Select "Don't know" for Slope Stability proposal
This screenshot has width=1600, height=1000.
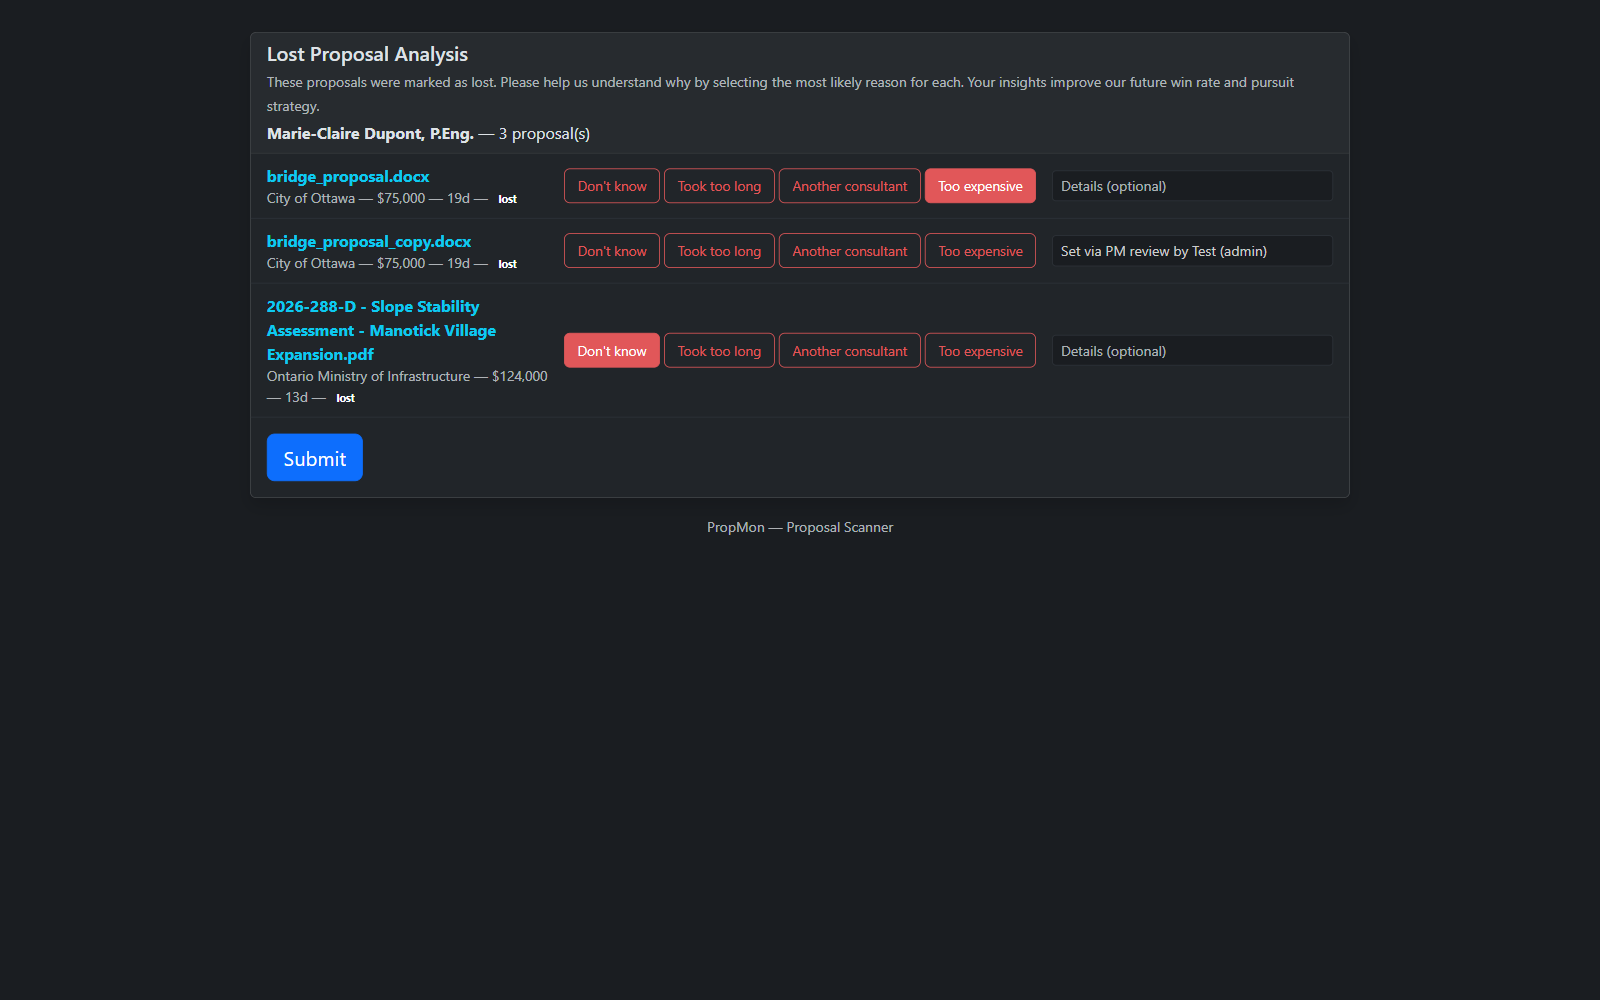(611, 351)
